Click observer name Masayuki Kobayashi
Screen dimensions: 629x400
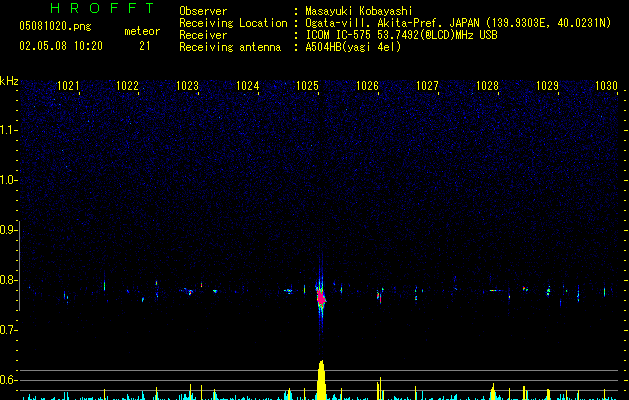point(359,11)
